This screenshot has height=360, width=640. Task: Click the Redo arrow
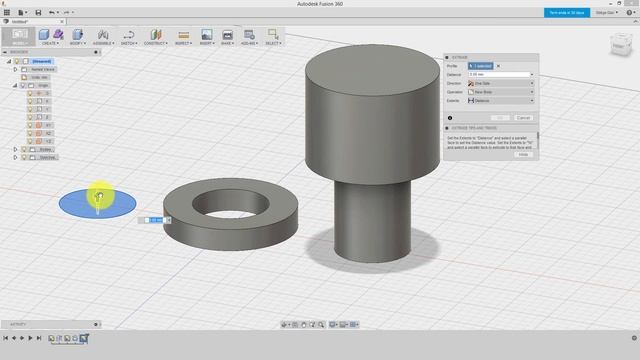67,13
